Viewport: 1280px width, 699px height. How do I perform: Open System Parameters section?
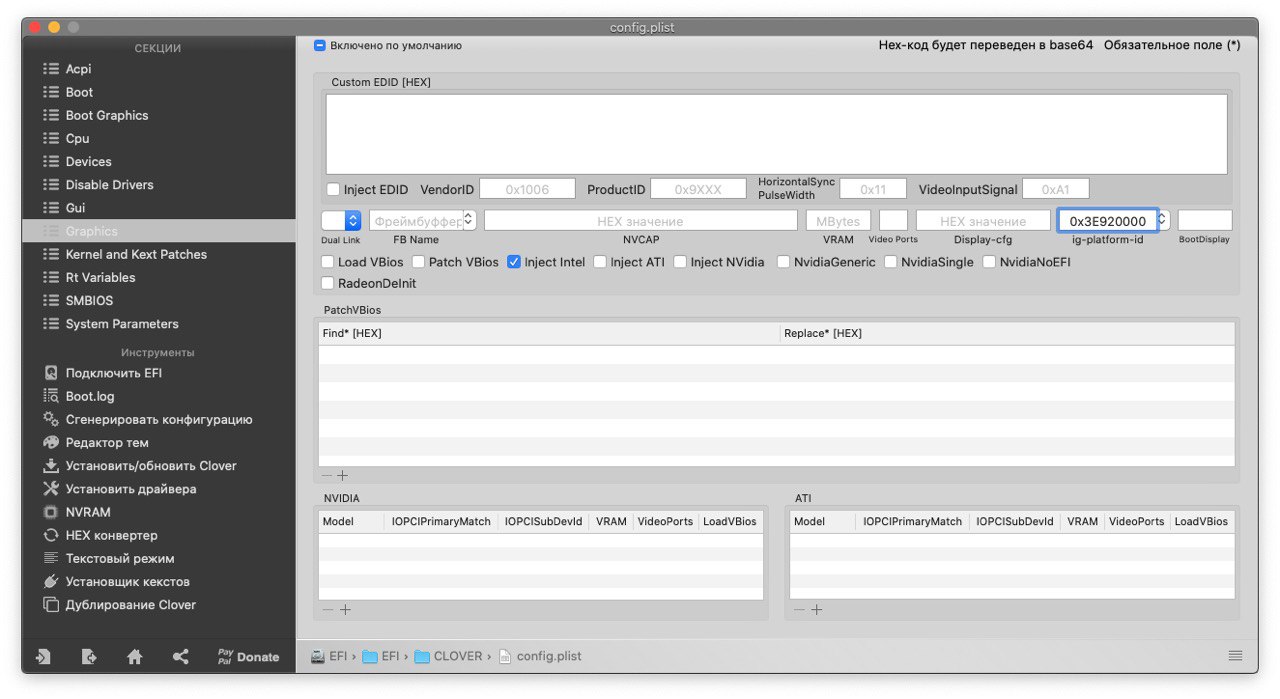coord(122,324)
